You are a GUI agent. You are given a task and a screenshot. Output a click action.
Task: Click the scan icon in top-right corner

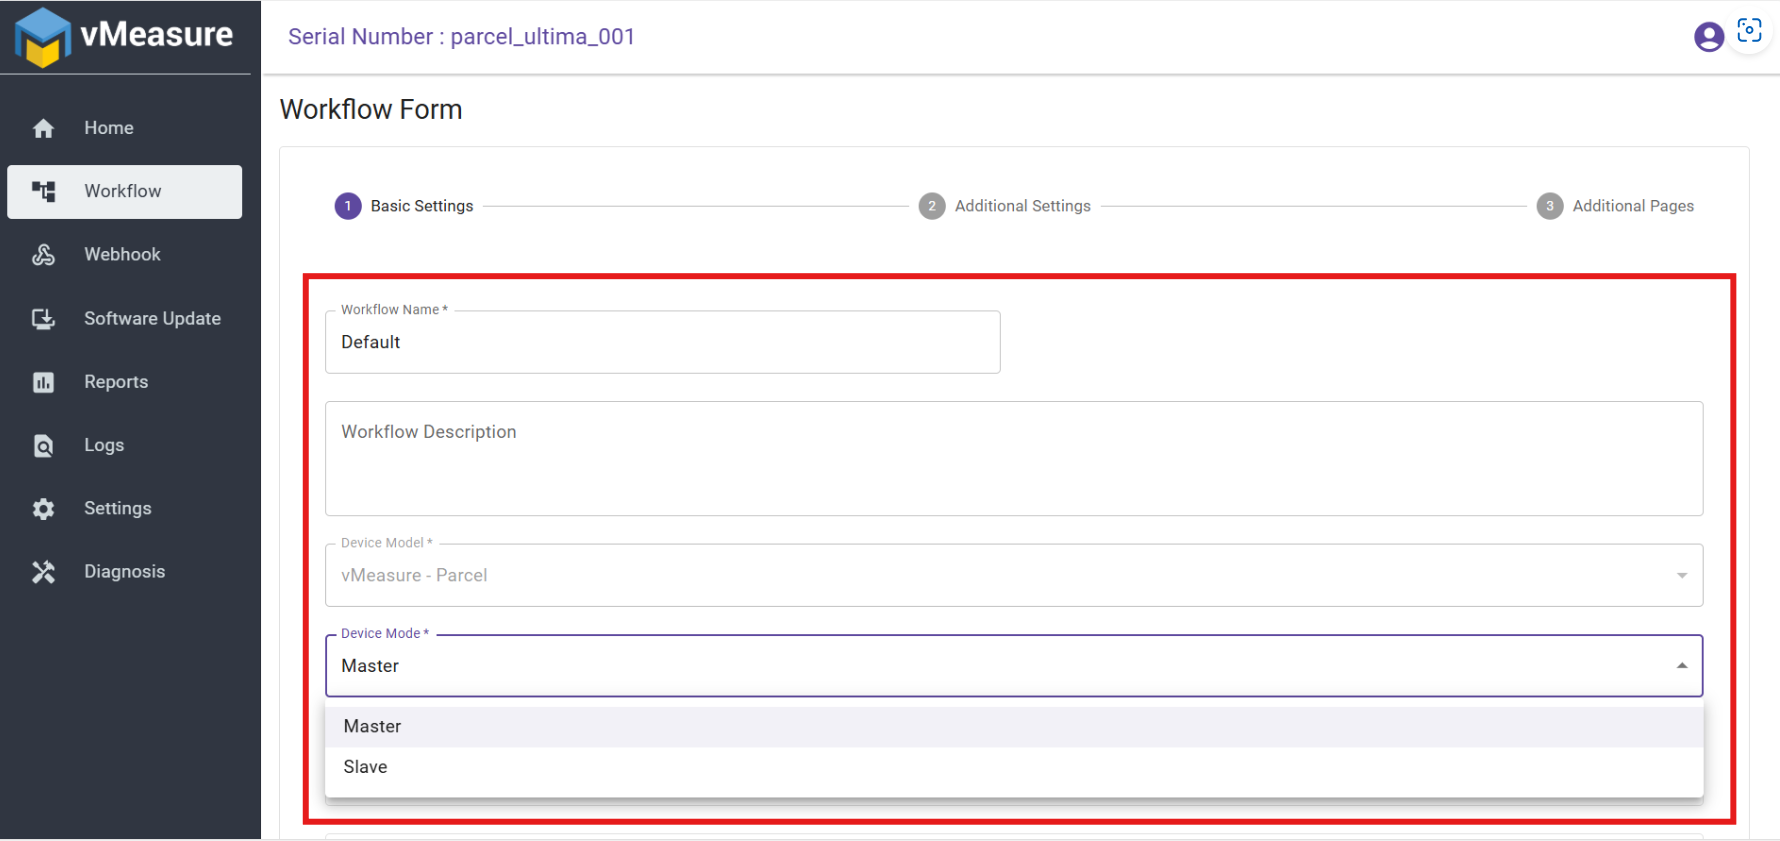1749,31
